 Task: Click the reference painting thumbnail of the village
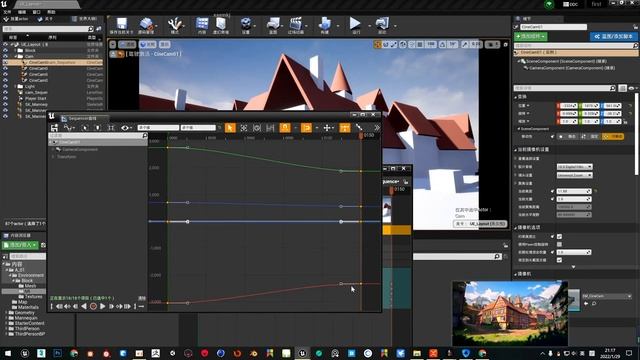pos(510,313)
